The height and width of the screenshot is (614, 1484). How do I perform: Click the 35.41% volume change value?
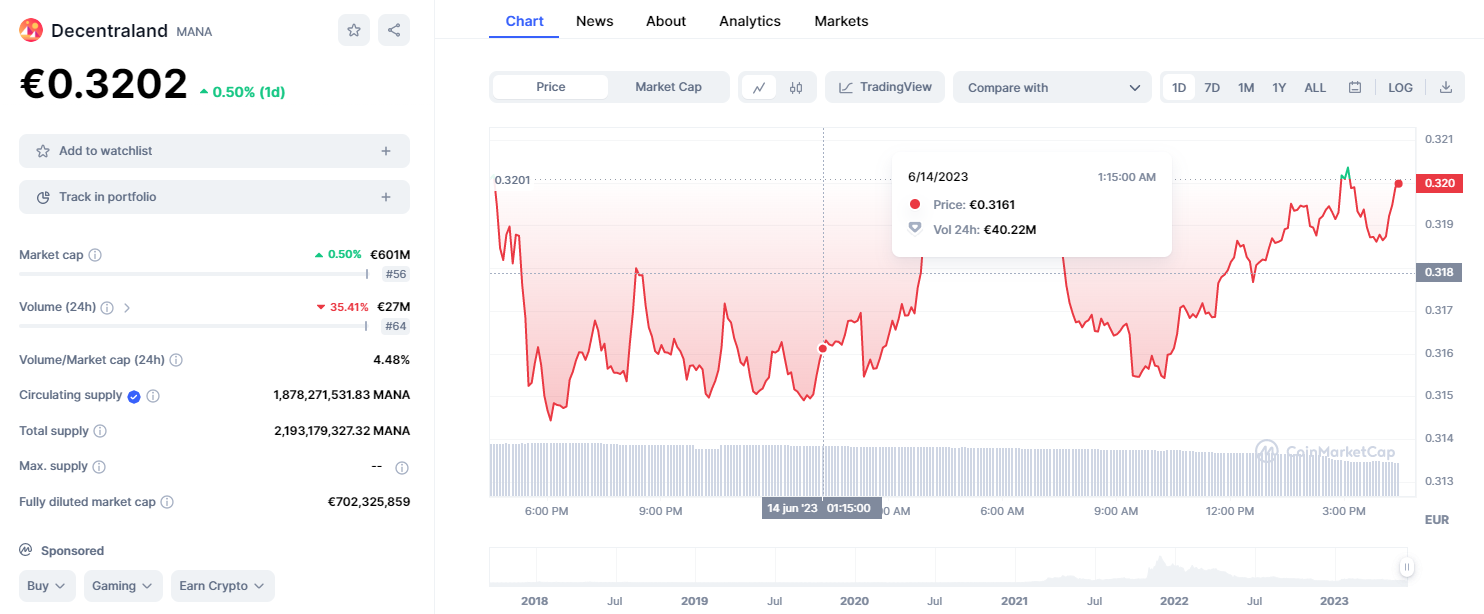(342, 307)
